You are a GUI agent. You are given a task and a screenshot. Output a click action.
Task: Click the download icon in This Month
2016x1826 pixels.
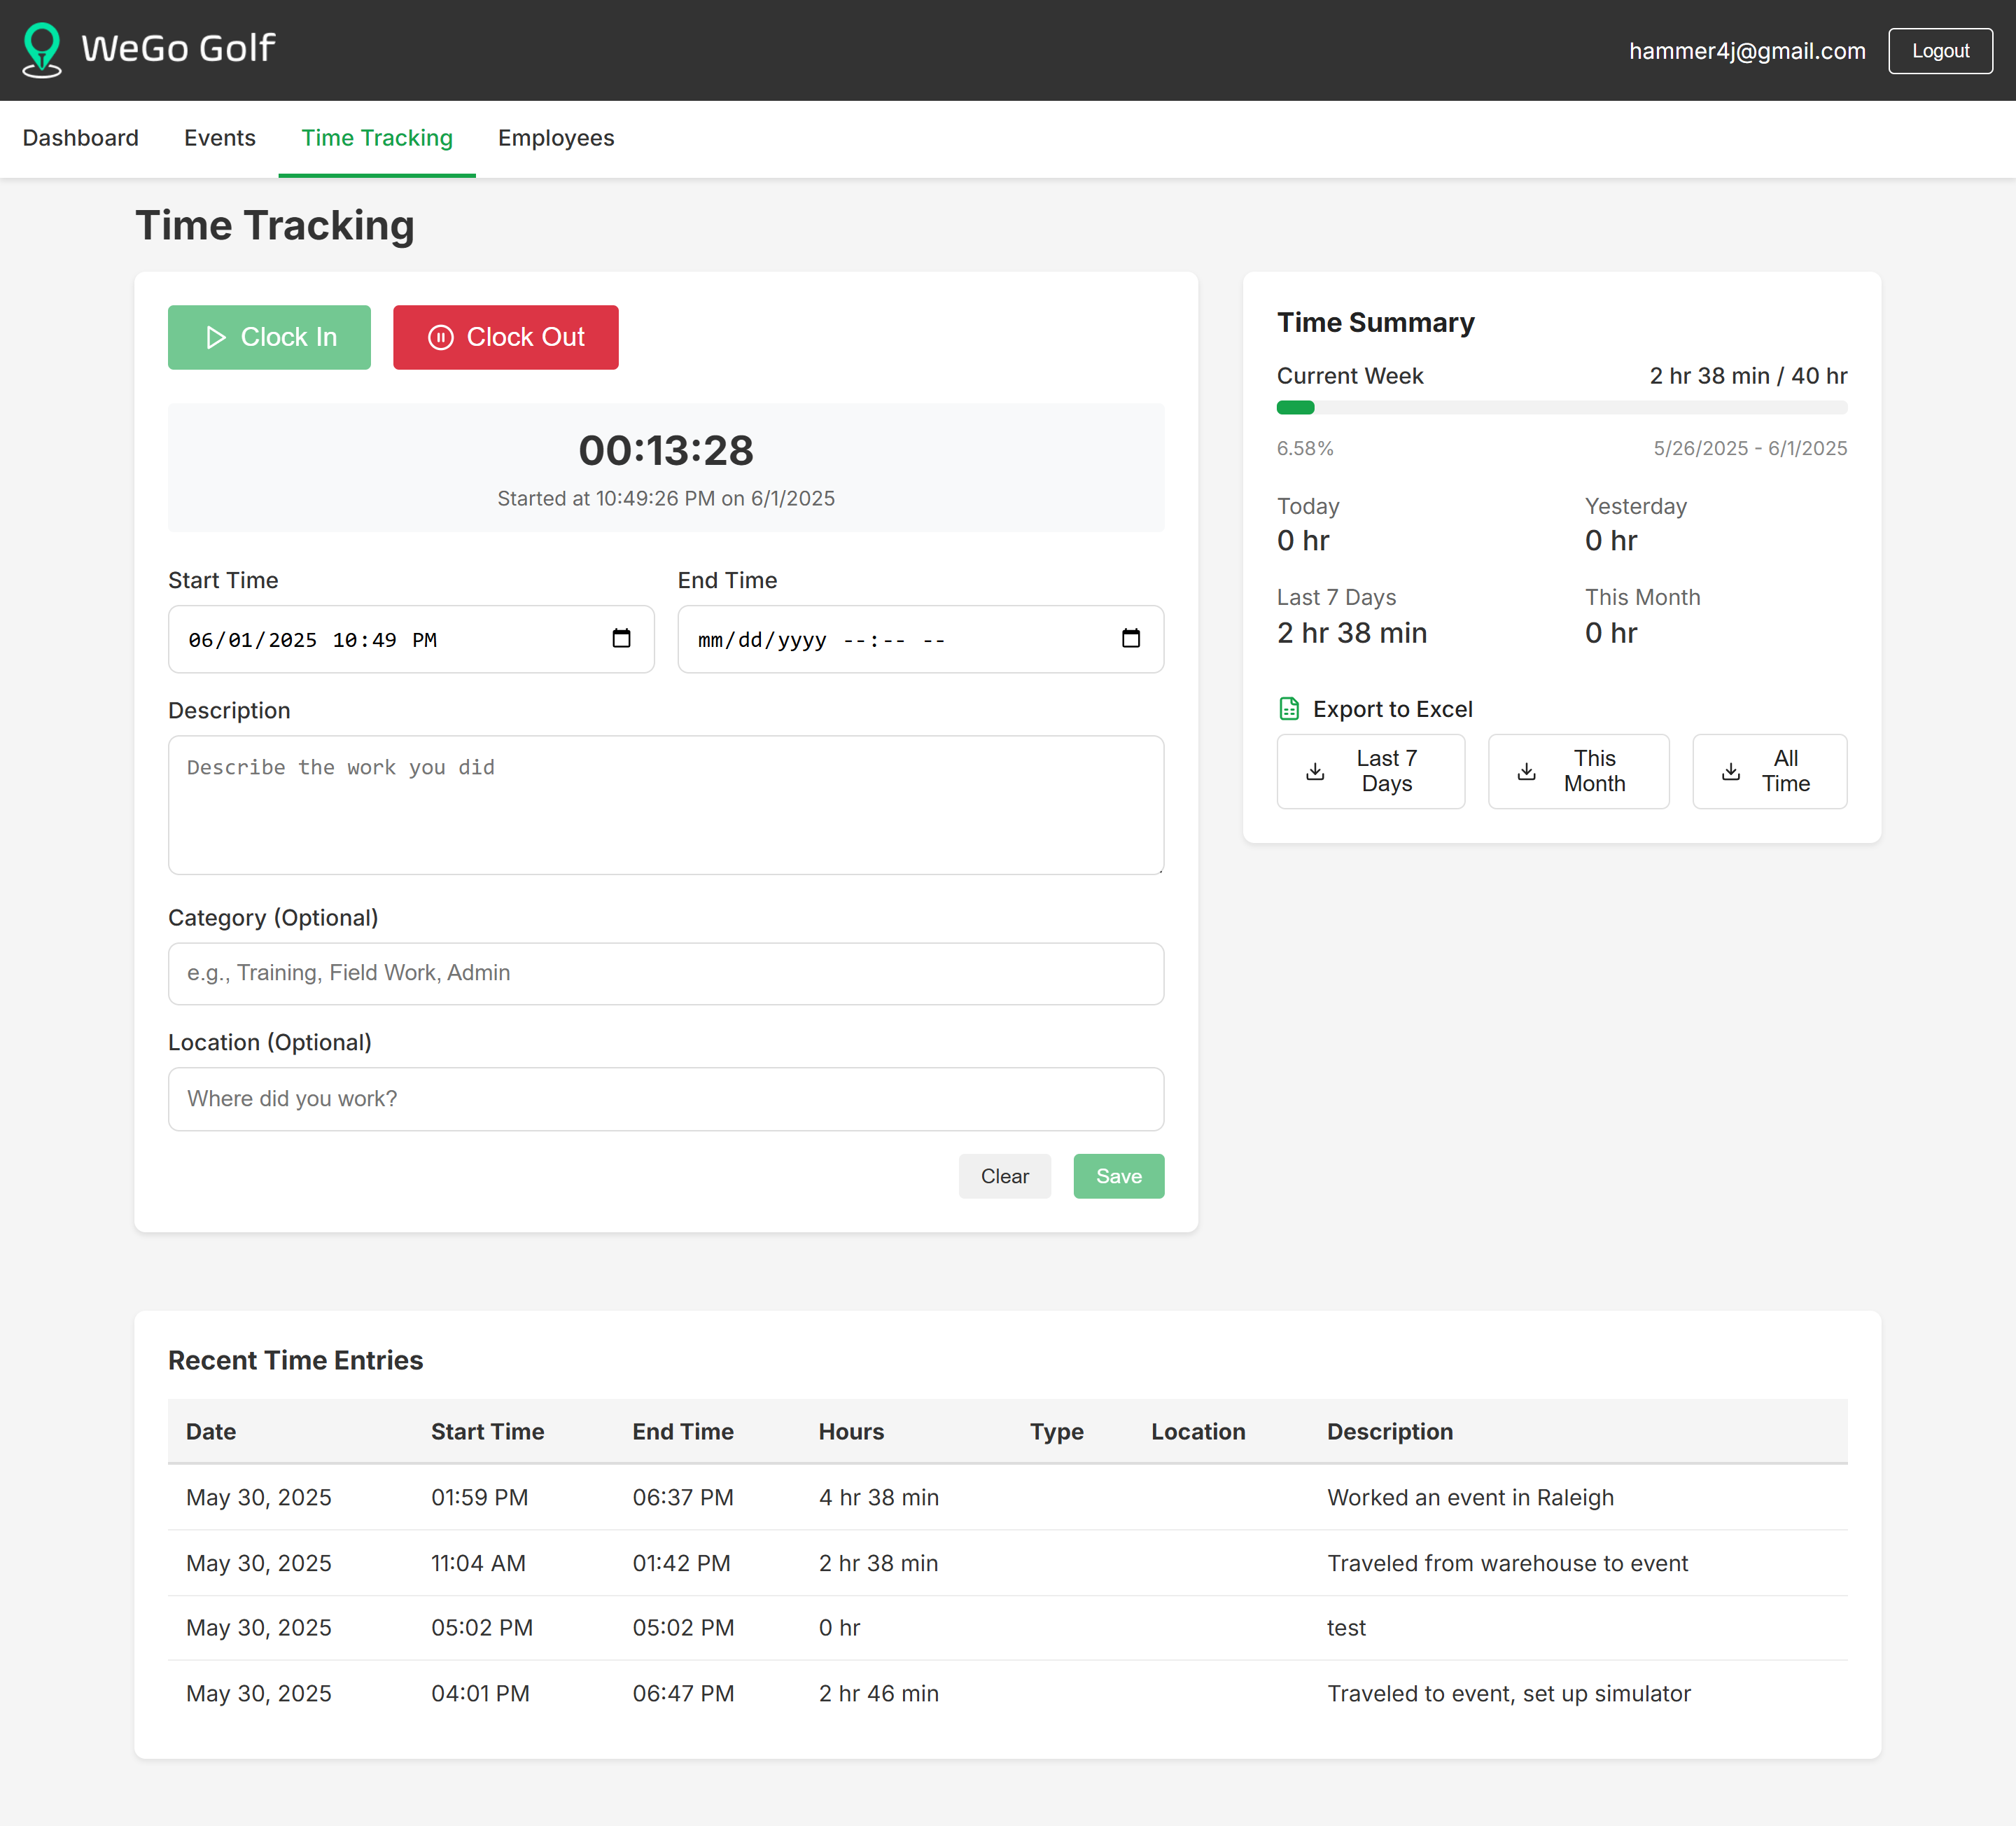1526,771
